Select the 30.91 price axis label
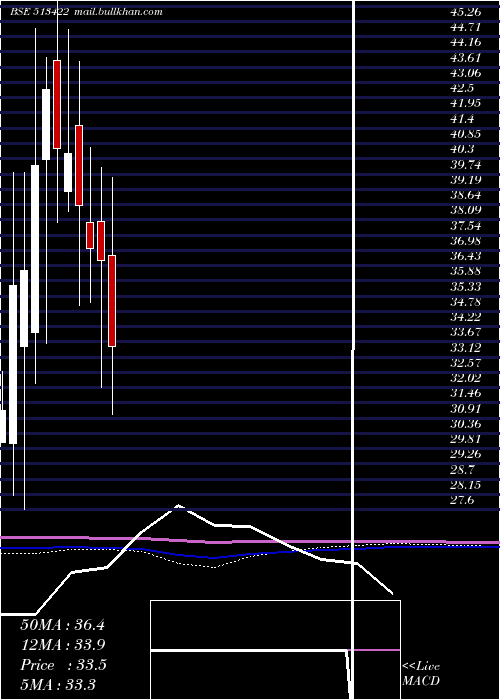This screenshot has width=500, height=700. tap(465, 408)
